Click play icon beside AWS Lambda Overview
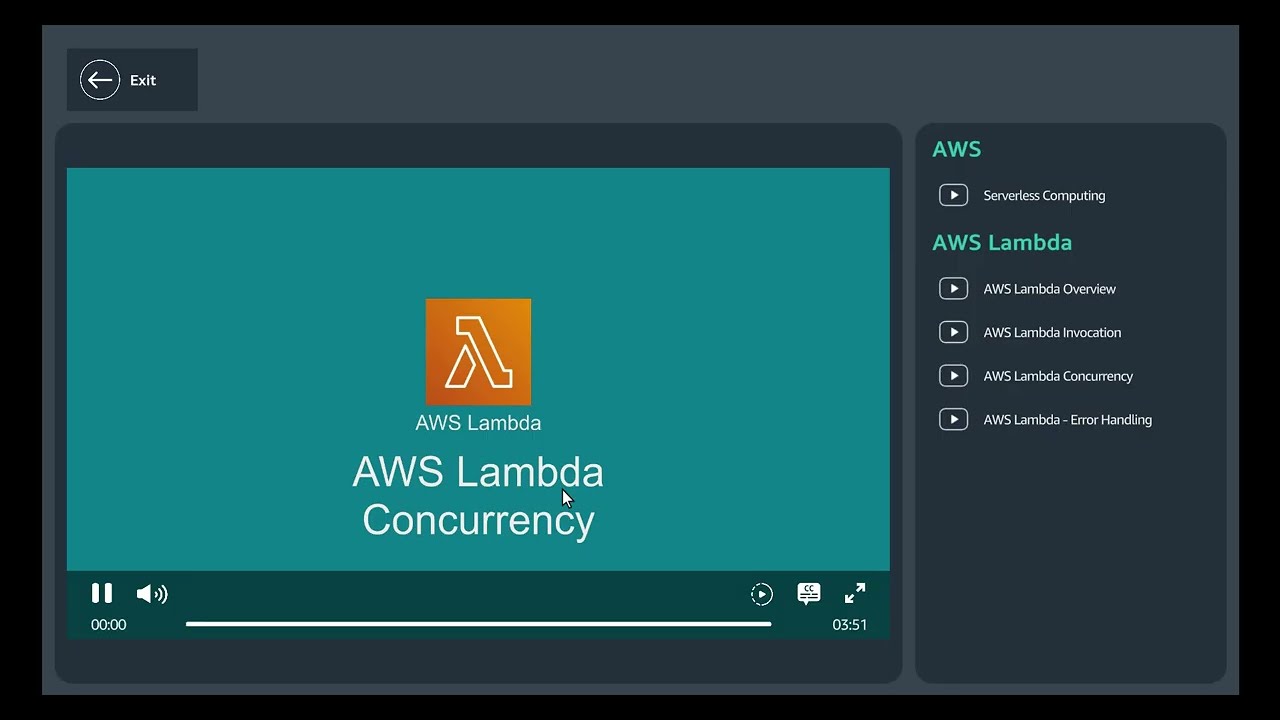 pyautogui.click(x=953, y=289)
